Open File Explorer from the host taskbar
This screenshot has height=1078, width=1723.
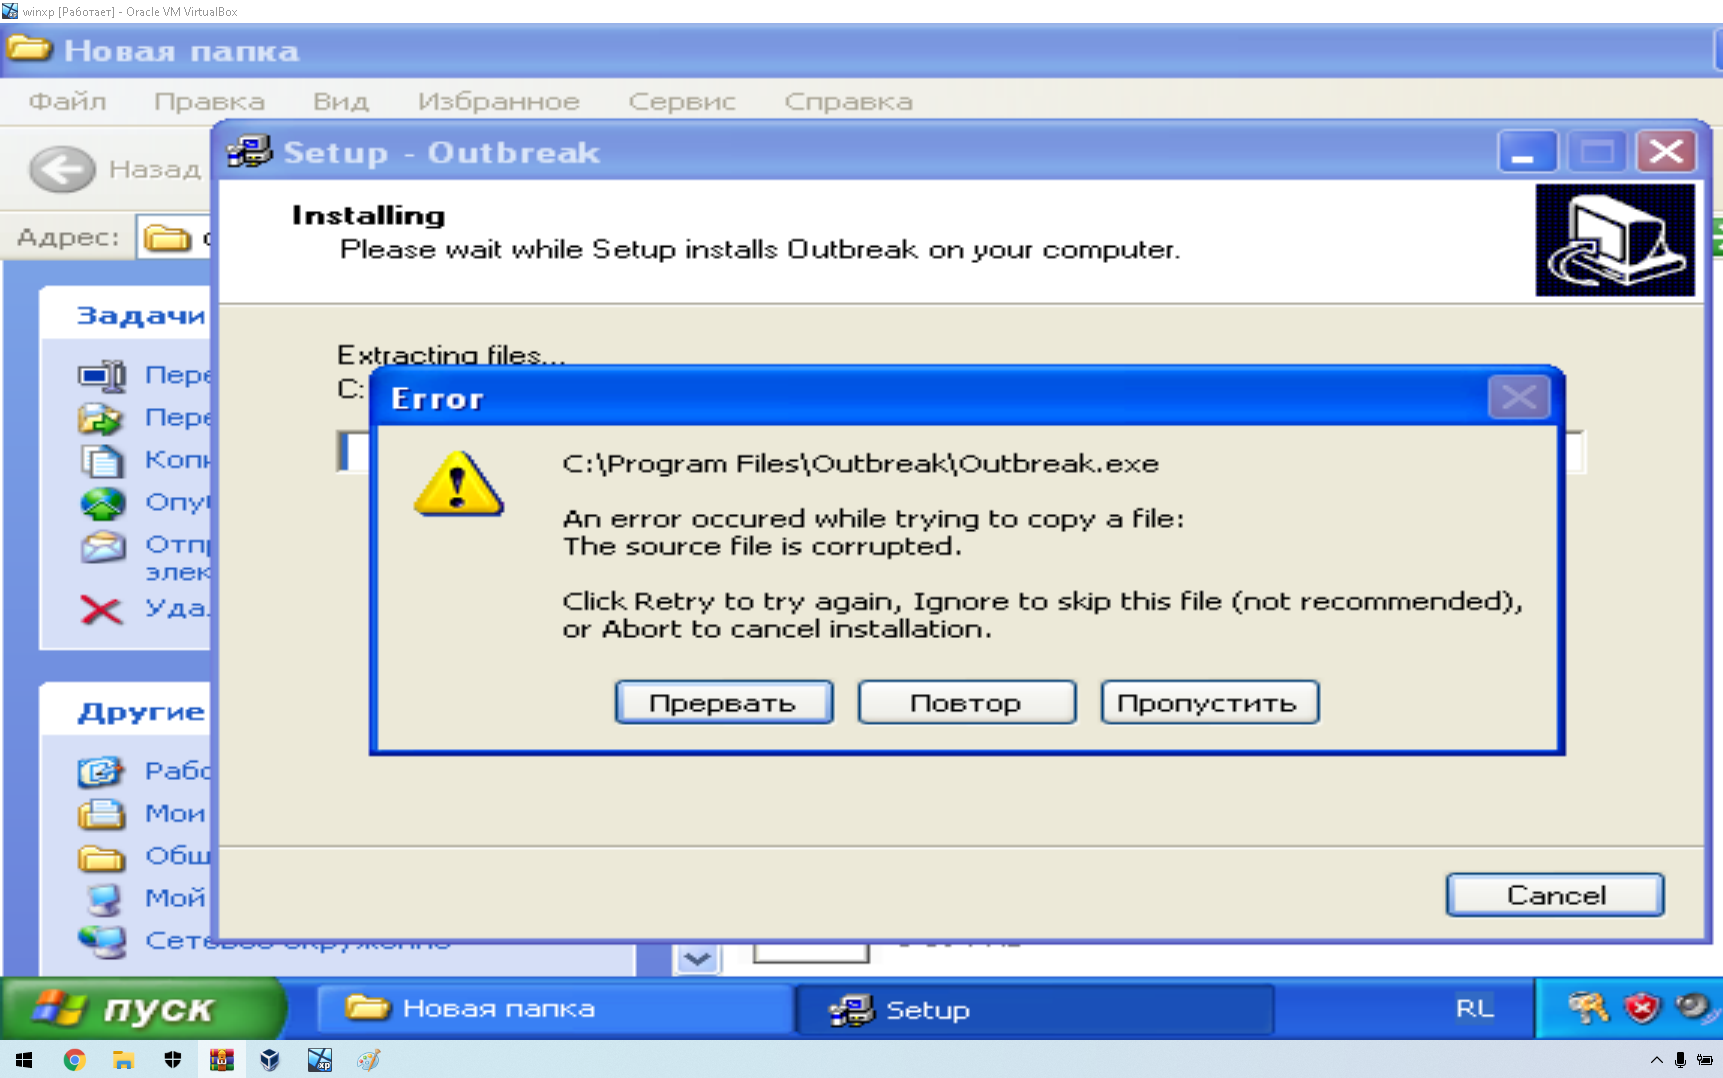point(123,1060)
